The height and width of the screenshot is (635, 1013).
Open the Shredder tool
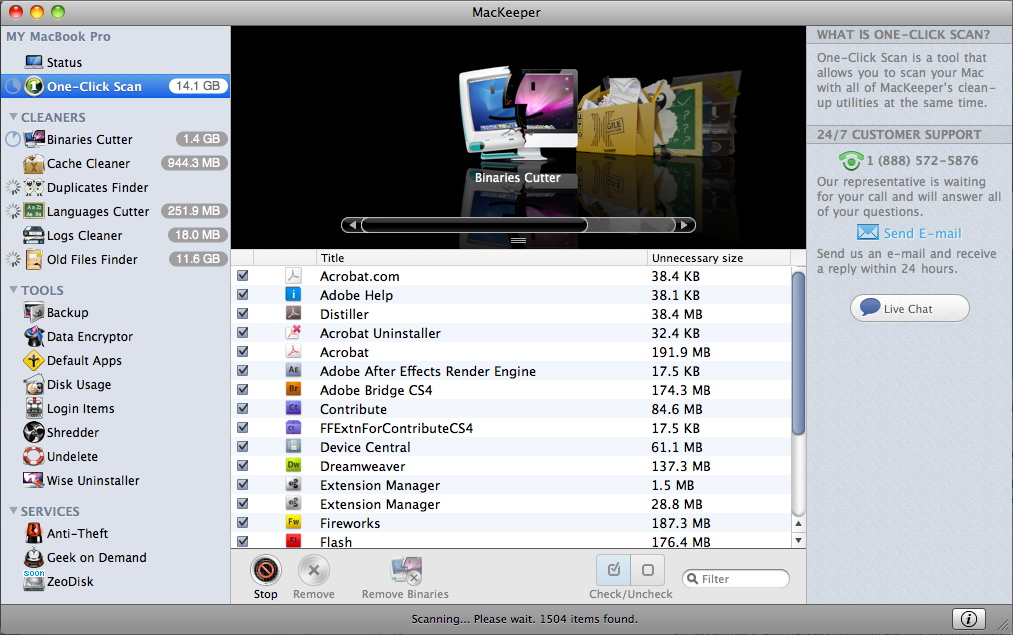click(x=72, y=433)
